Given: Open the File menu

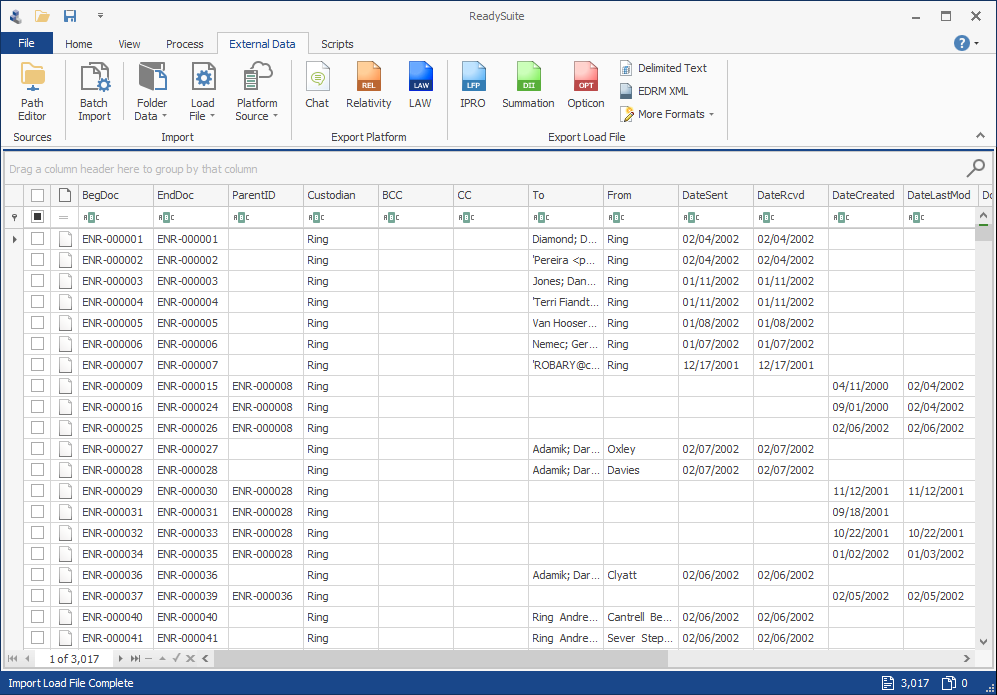Looking at the screenshot, I should [26, 43].
